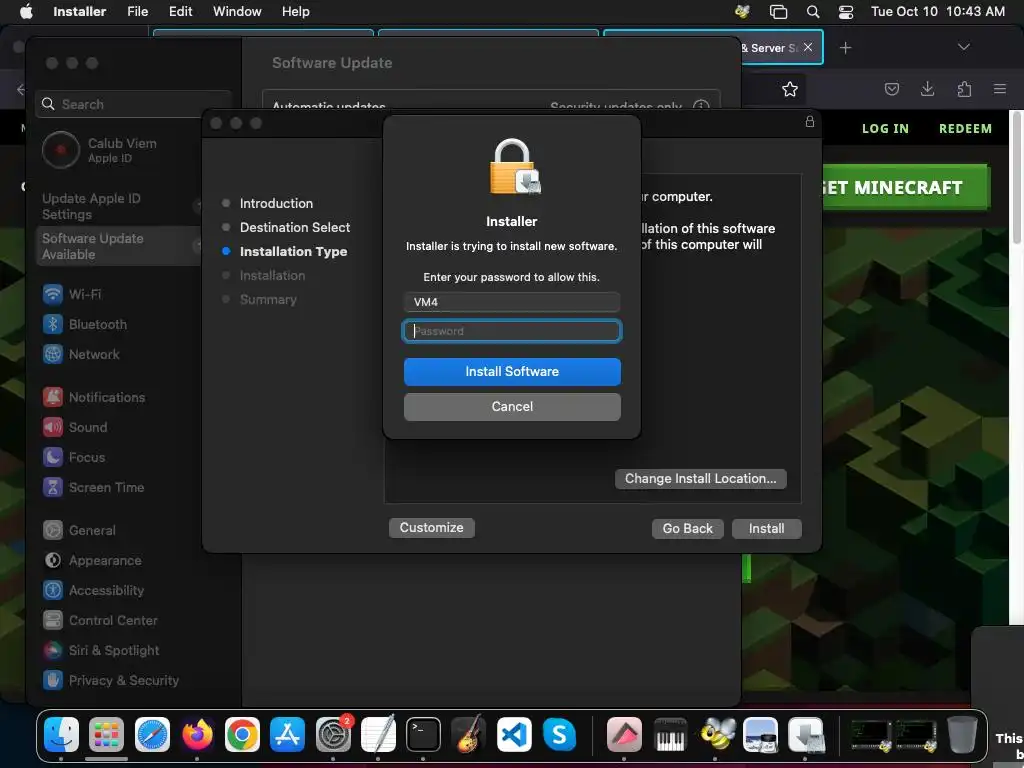
Task: Select Software Update Available in sidebar
Action: tap(118, 246)
